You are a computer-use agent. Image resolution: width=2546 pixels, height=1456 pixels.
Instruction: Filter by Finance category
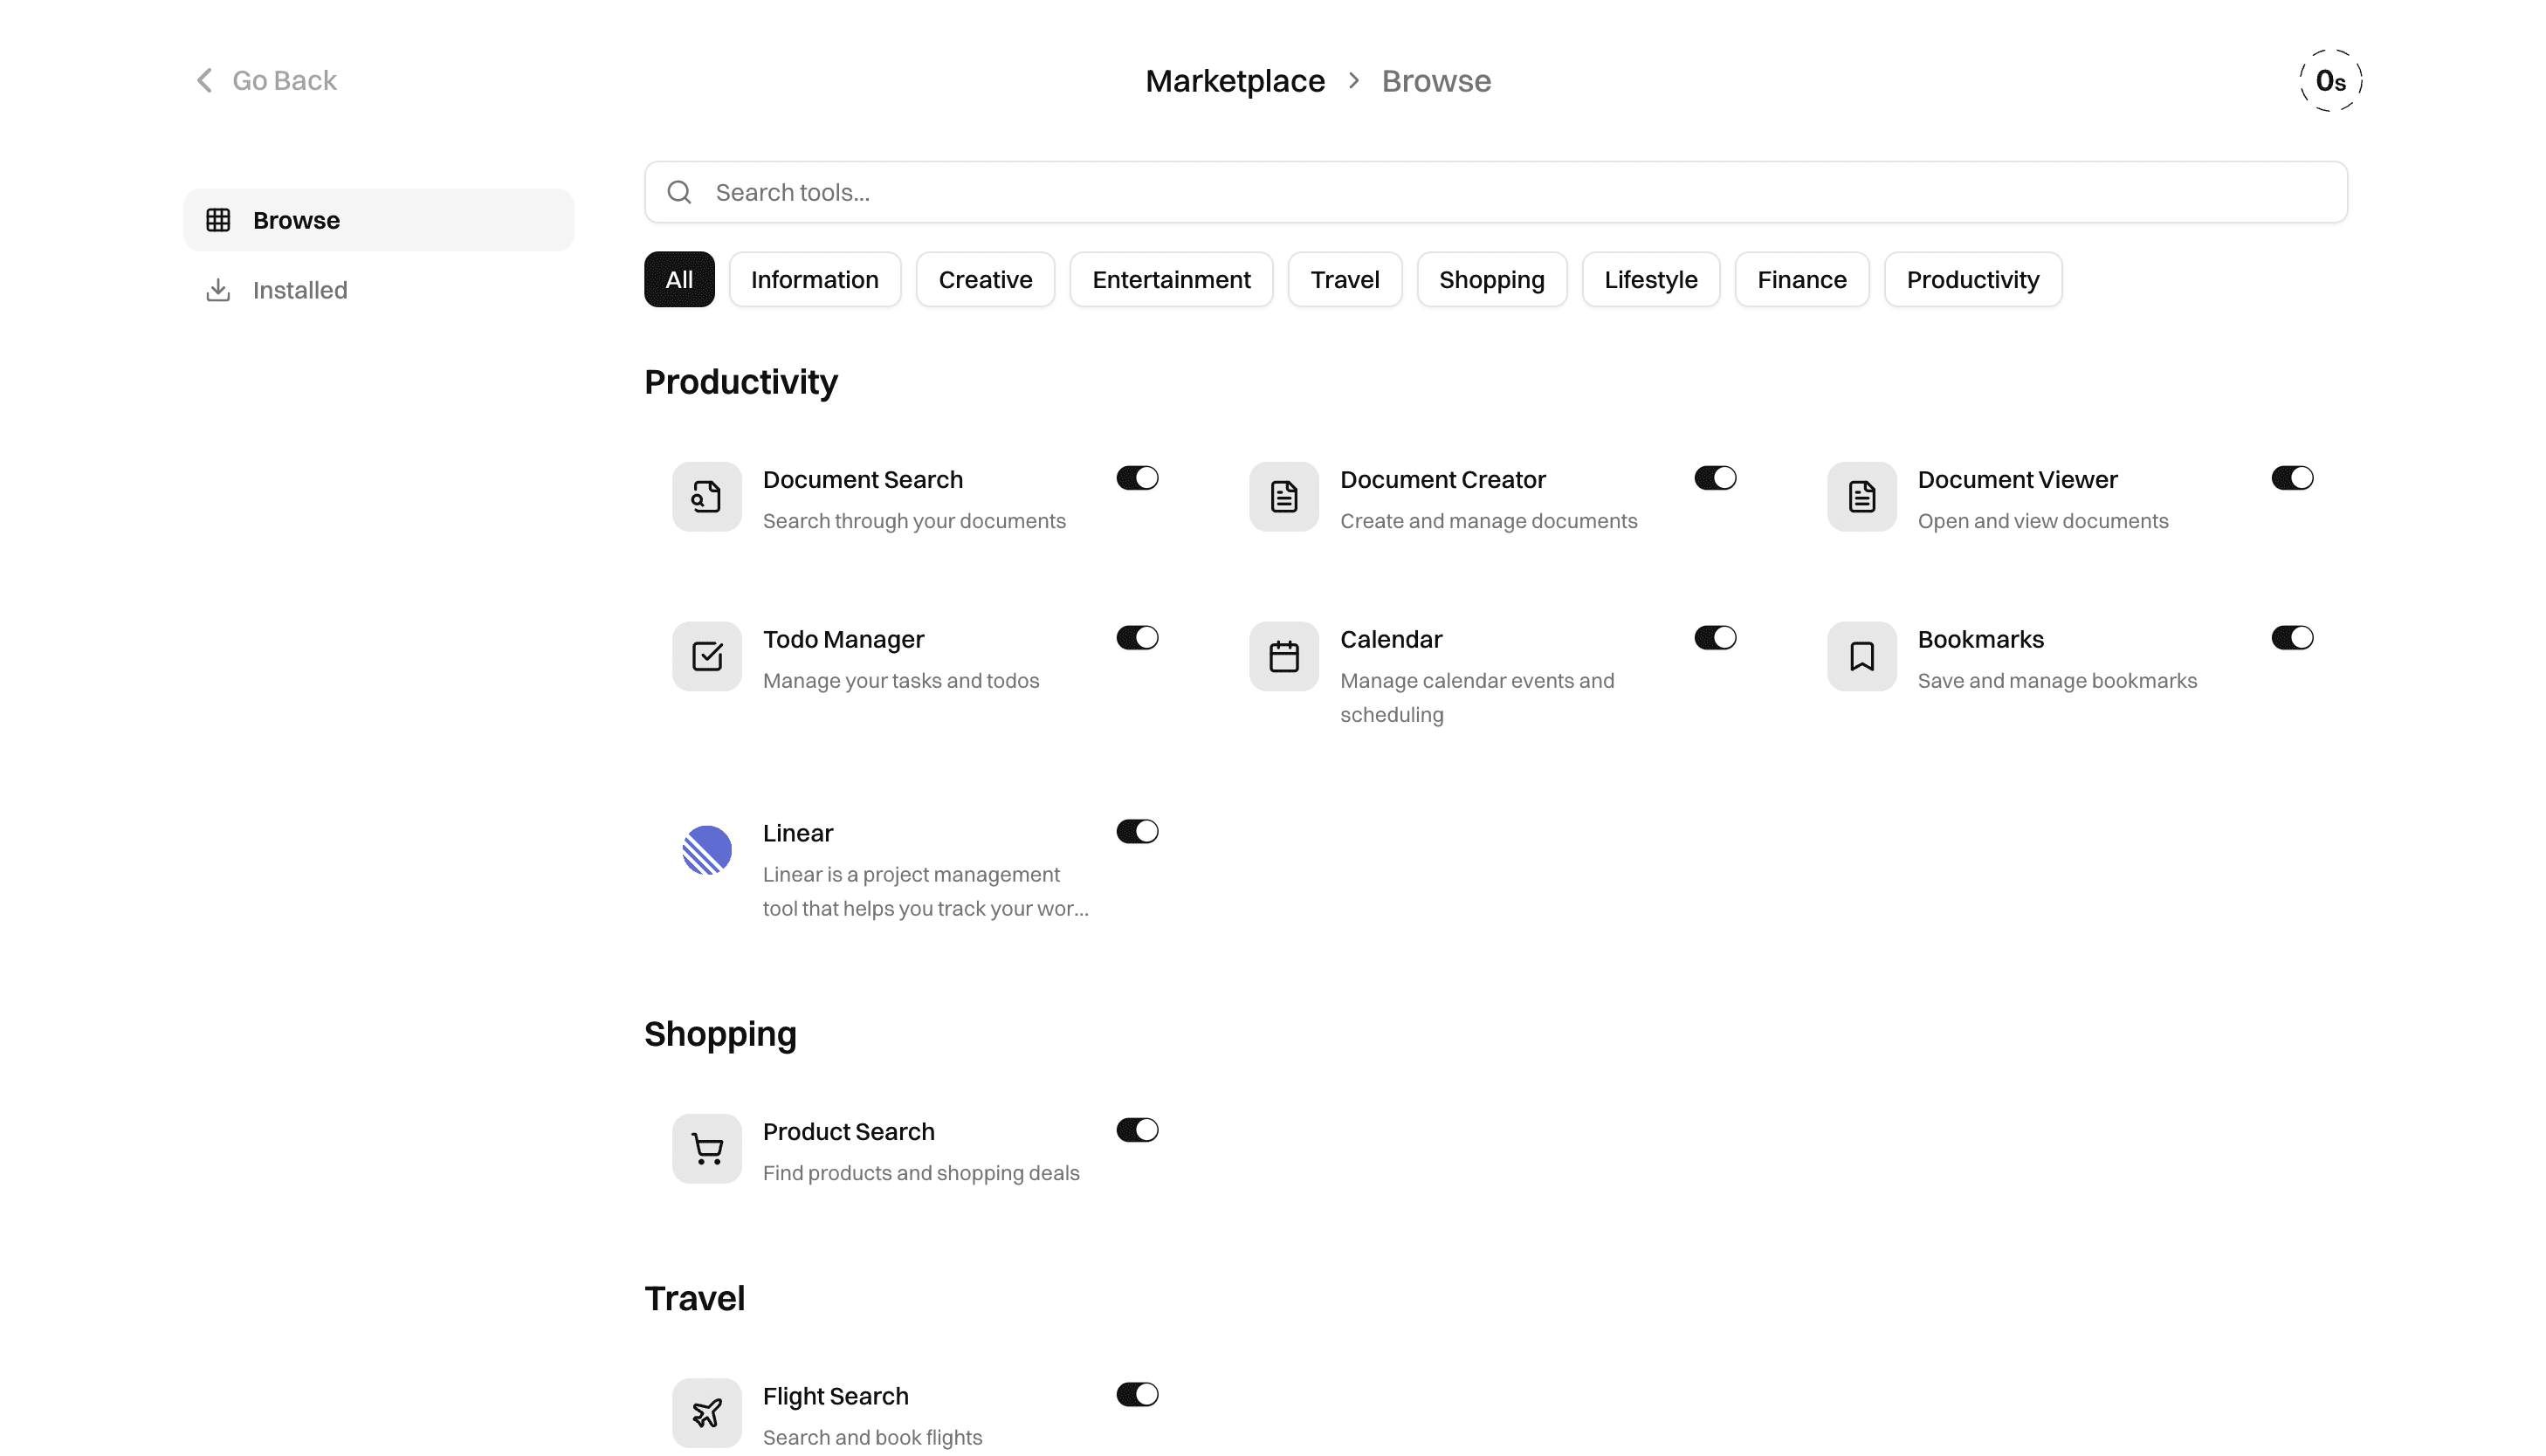point(1801,279)
